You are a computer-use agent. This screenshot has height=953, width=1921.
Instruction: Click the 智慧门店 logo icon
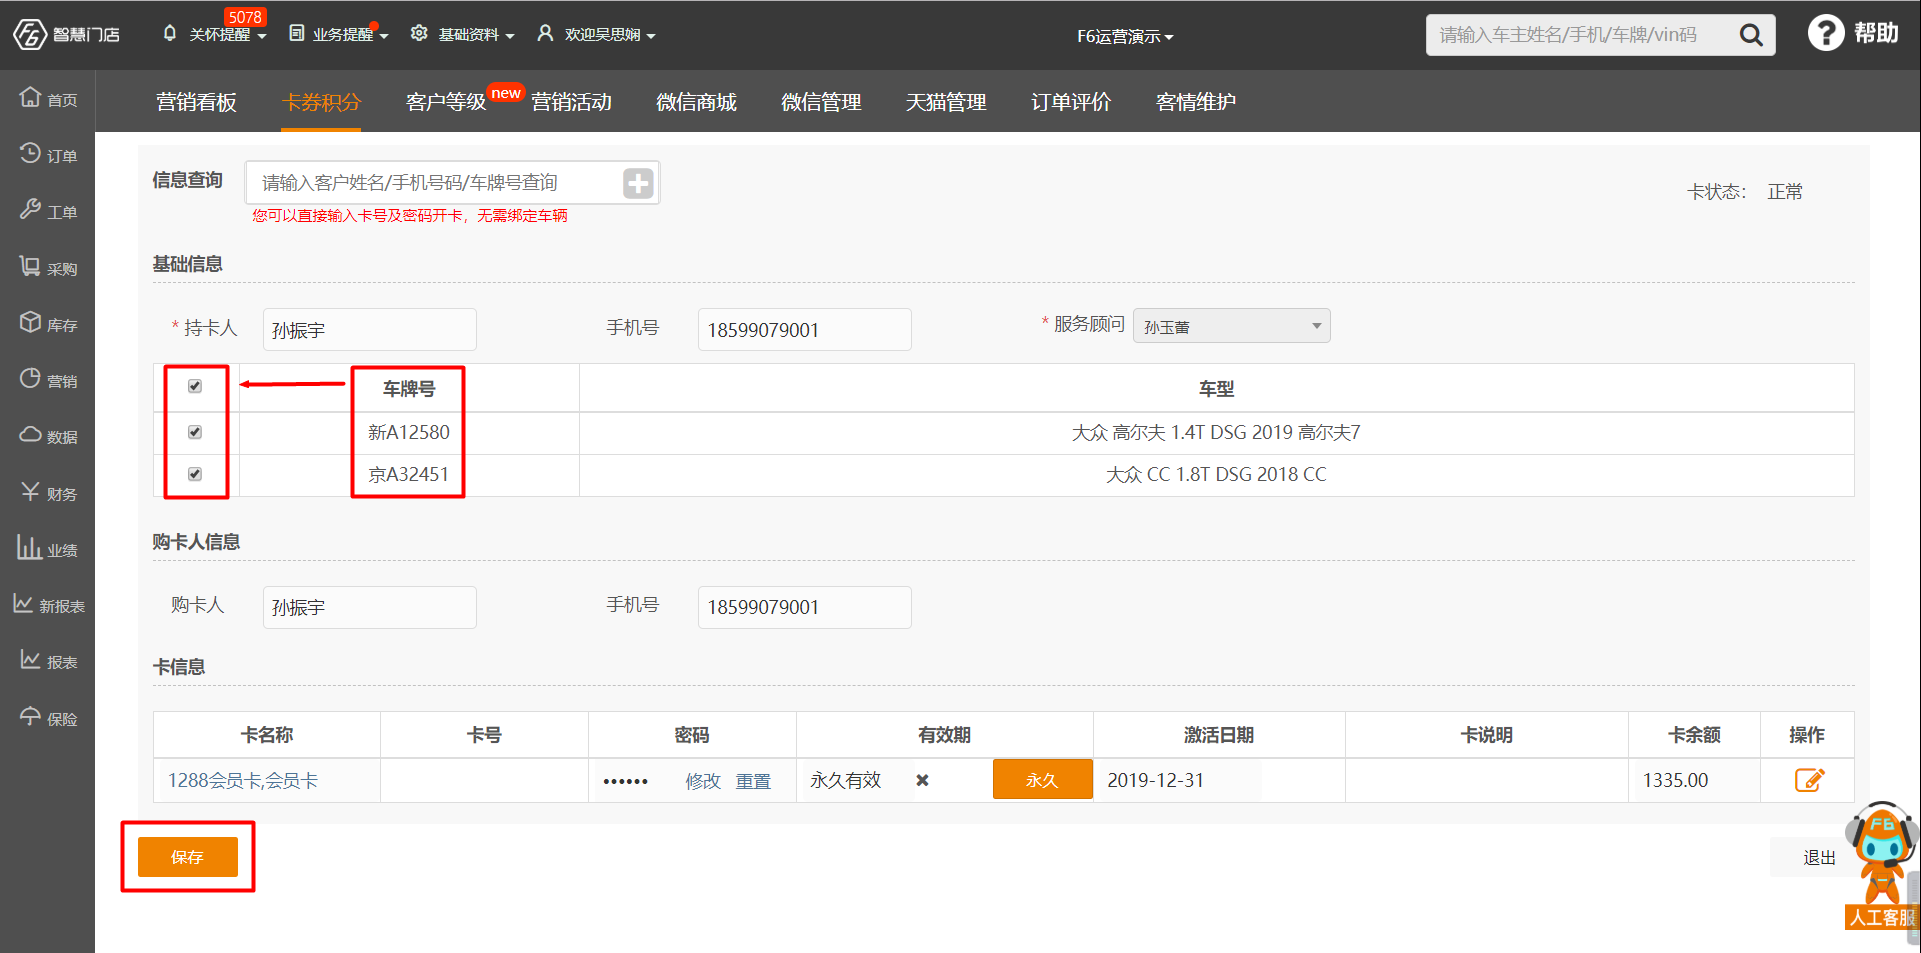[30, 34]
